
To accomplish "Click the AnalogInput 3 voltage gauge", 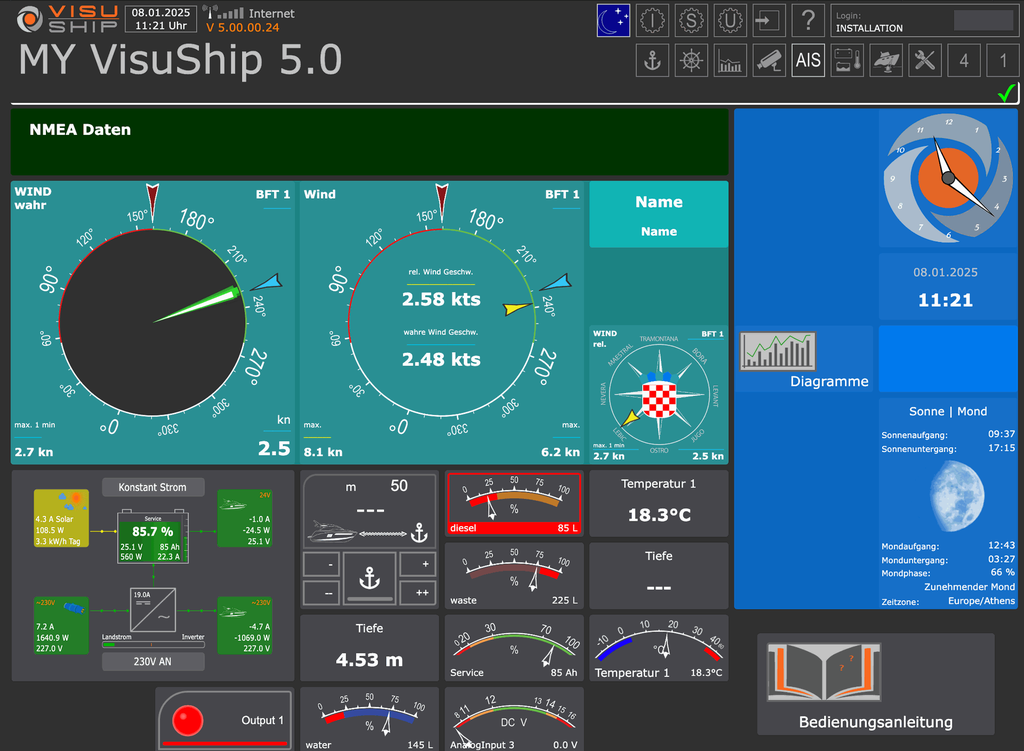I will pos(514,718).
